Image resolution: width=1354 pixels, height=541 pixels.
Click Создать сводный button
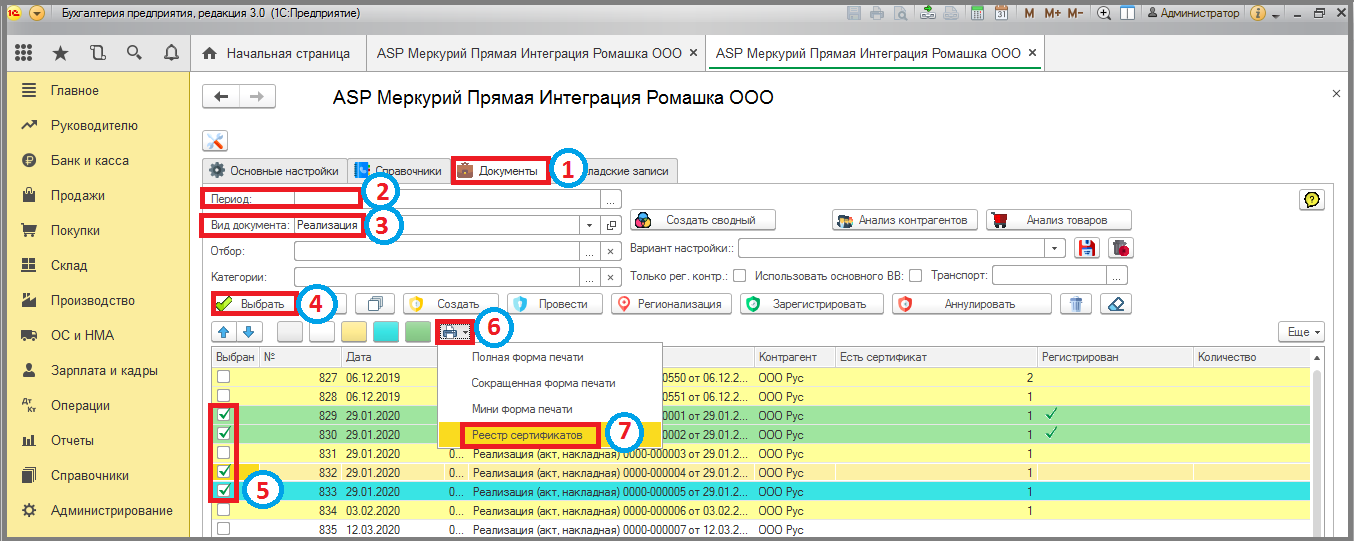[702, 220]
